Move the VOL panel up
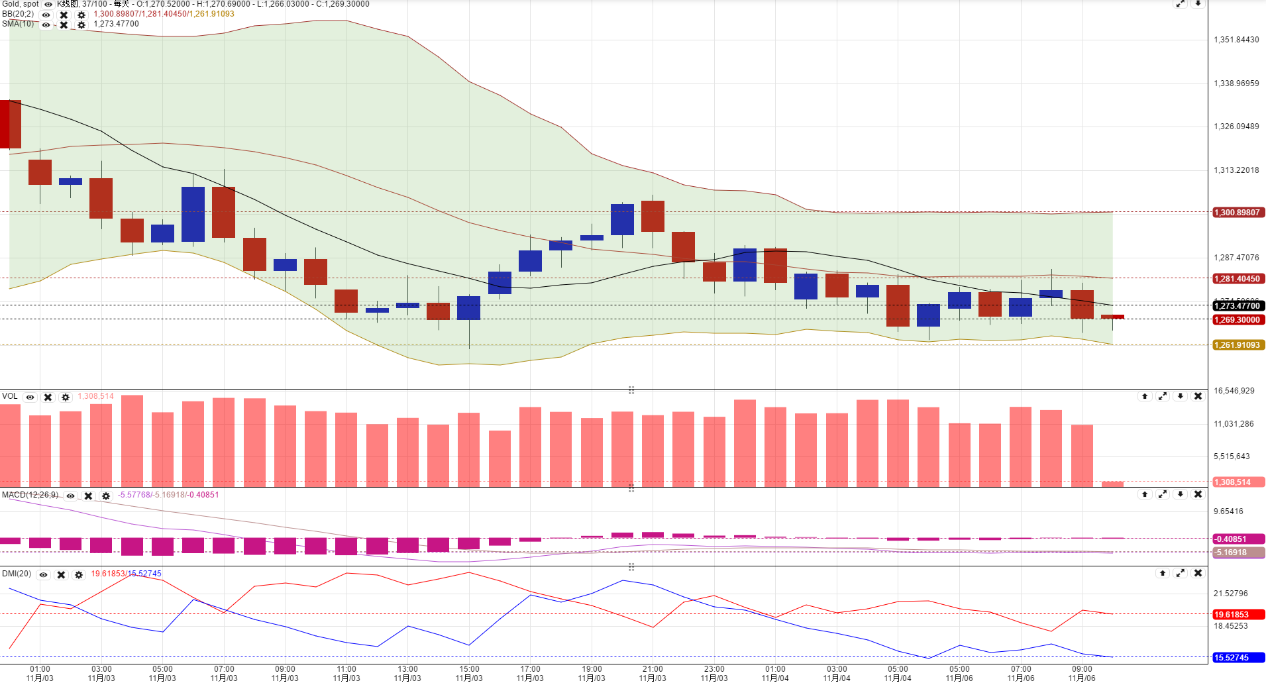This screenshot has height=683, width=1266. 1144,397
